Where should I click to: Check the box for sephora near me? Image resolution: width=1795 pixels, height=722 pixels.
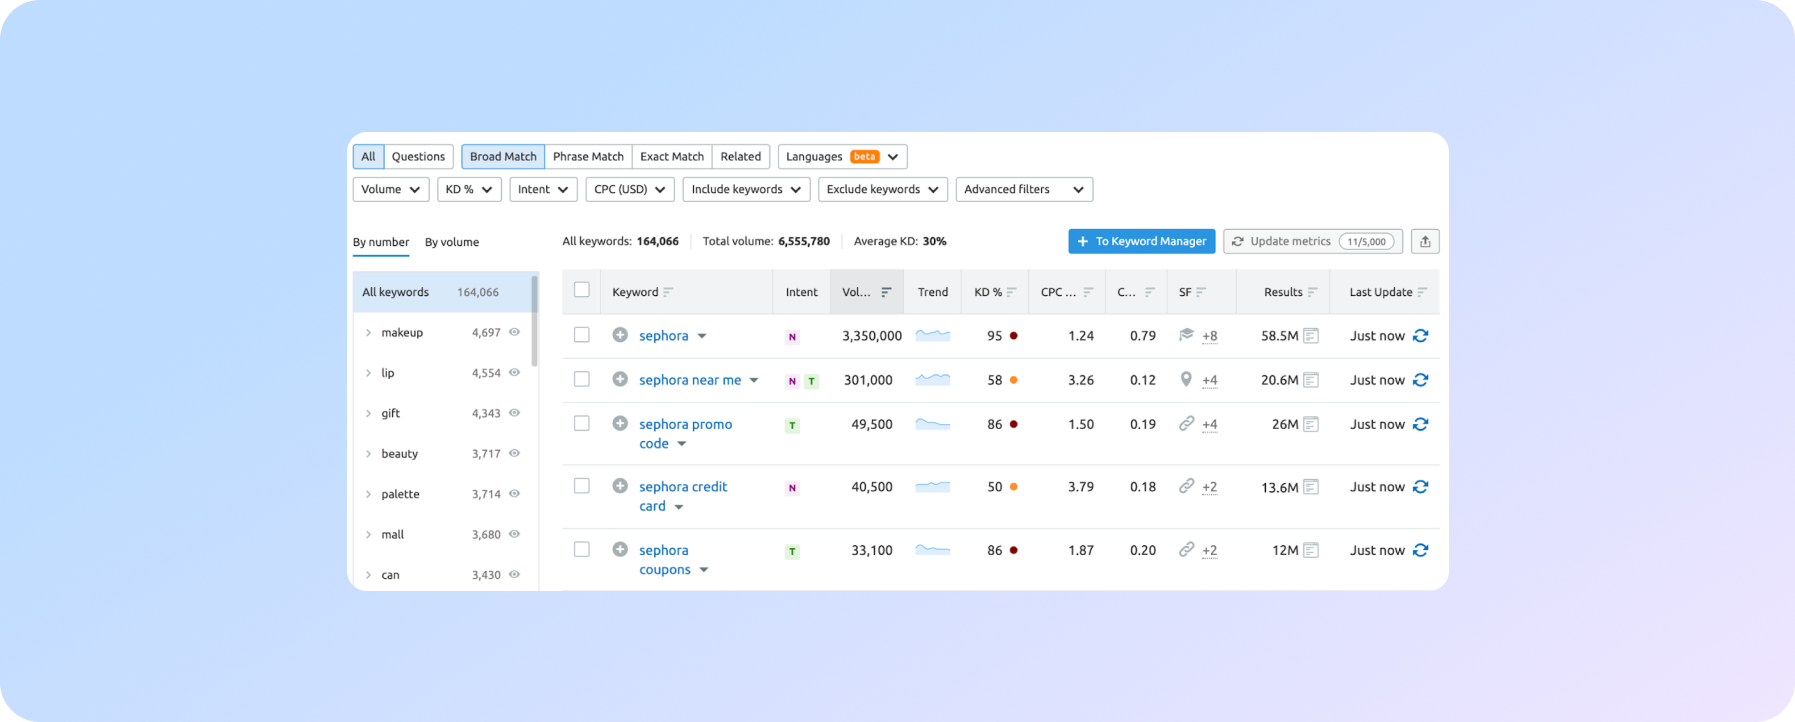[581, 379]
